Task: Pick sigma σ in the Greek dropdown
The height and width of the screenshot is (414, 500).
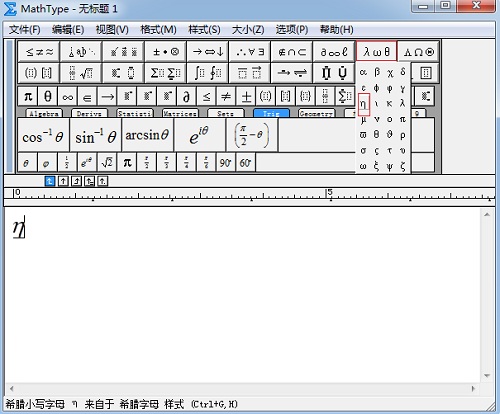Action: tap(363, 151)
